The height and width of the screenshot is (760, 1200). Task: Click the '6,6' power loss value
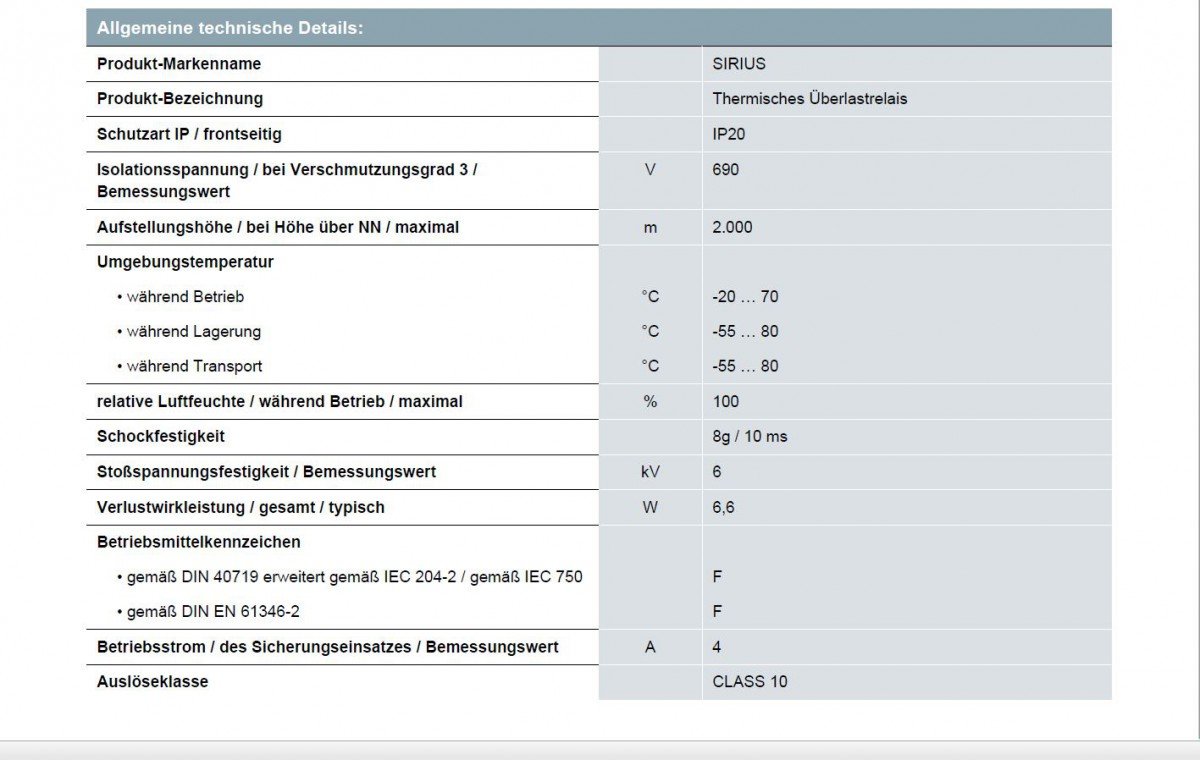[723, 508]
